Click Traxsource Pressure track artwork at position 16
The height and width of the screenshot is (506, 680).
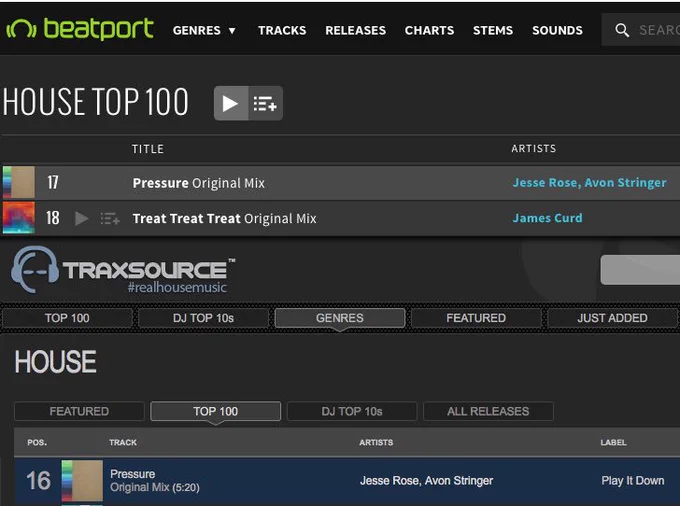pos(82,480)
